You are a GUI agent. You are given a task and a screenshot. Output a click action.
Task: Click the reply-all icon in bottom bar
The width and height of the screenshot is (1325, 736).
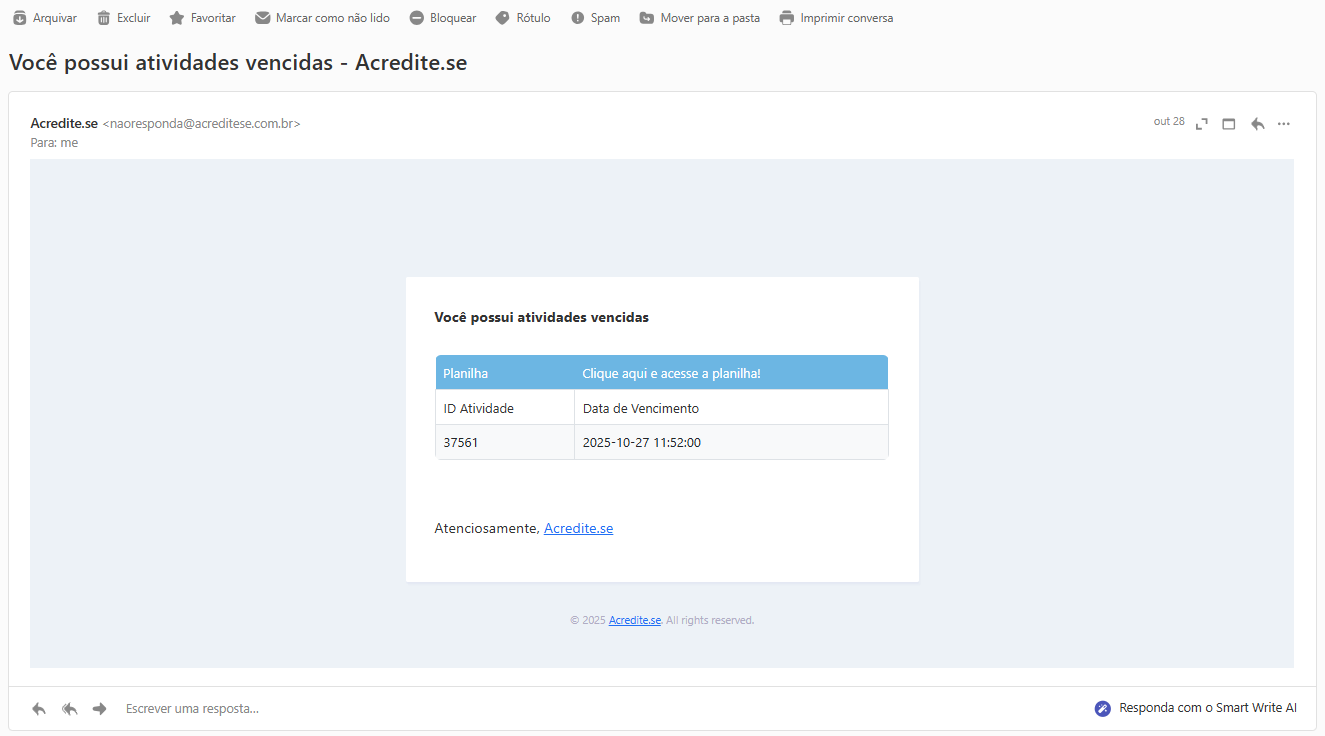[x=69, y=709]
